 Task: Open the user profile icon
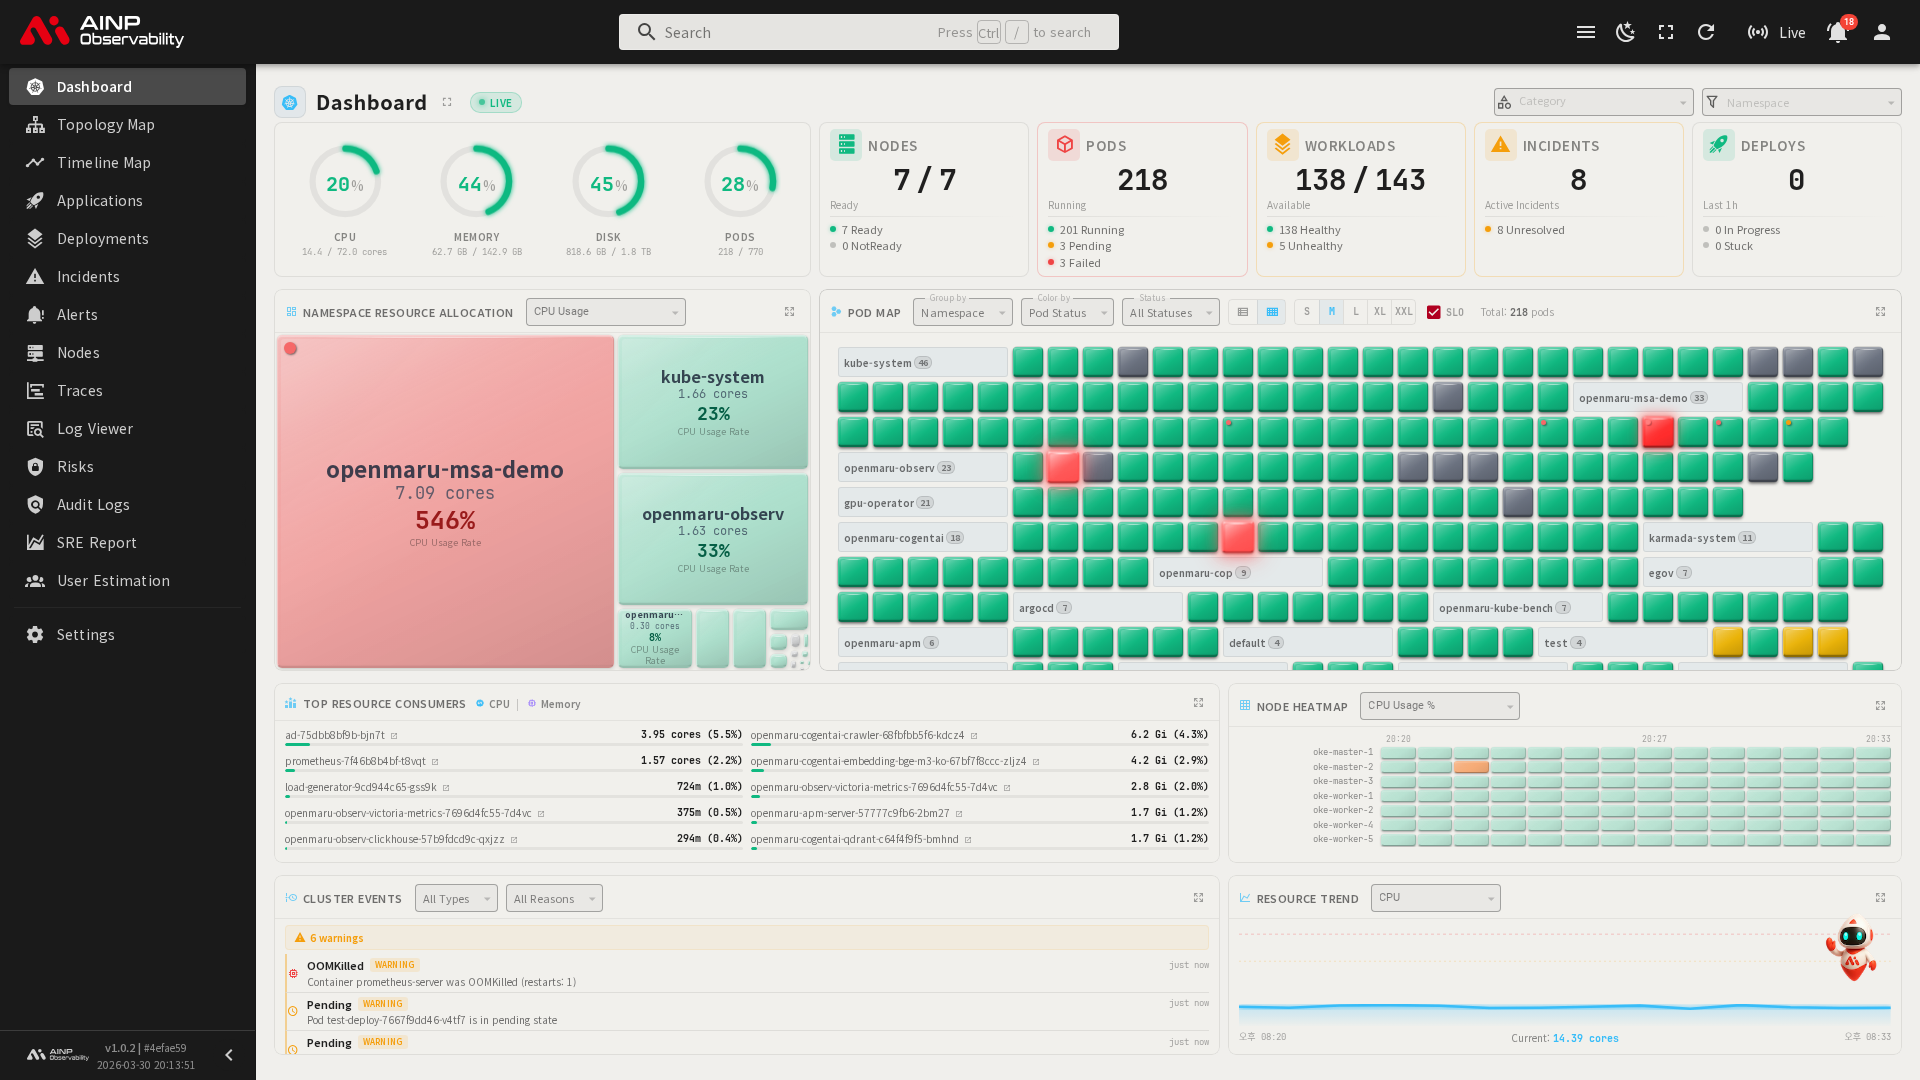click(x=1882, y=32)
